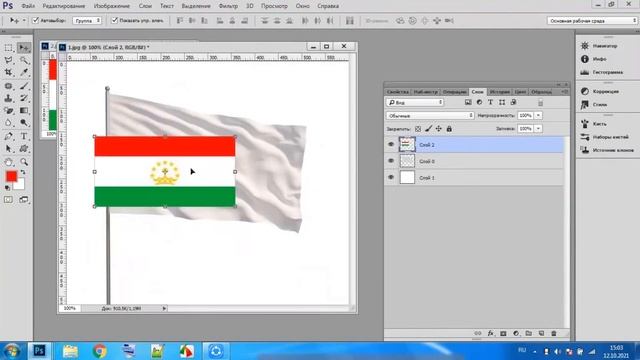Viewport: 640px width, 360px height.
Task: Toggle Автовыбор checkbox in options bar
Action: click(x=36, y=20)
